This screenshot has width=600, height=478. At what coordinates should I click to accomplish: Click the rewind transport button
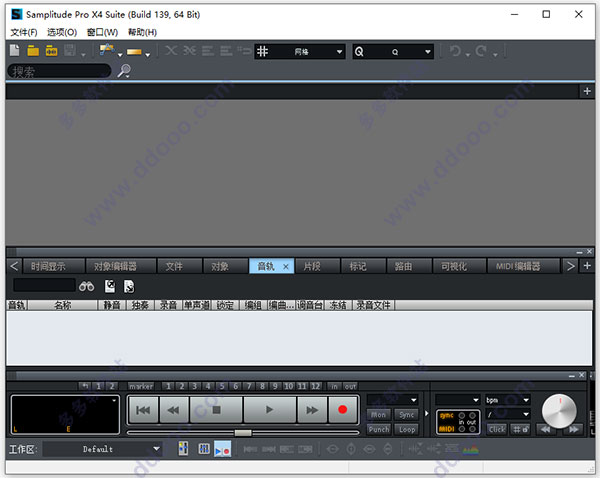[x=174, y=410]
